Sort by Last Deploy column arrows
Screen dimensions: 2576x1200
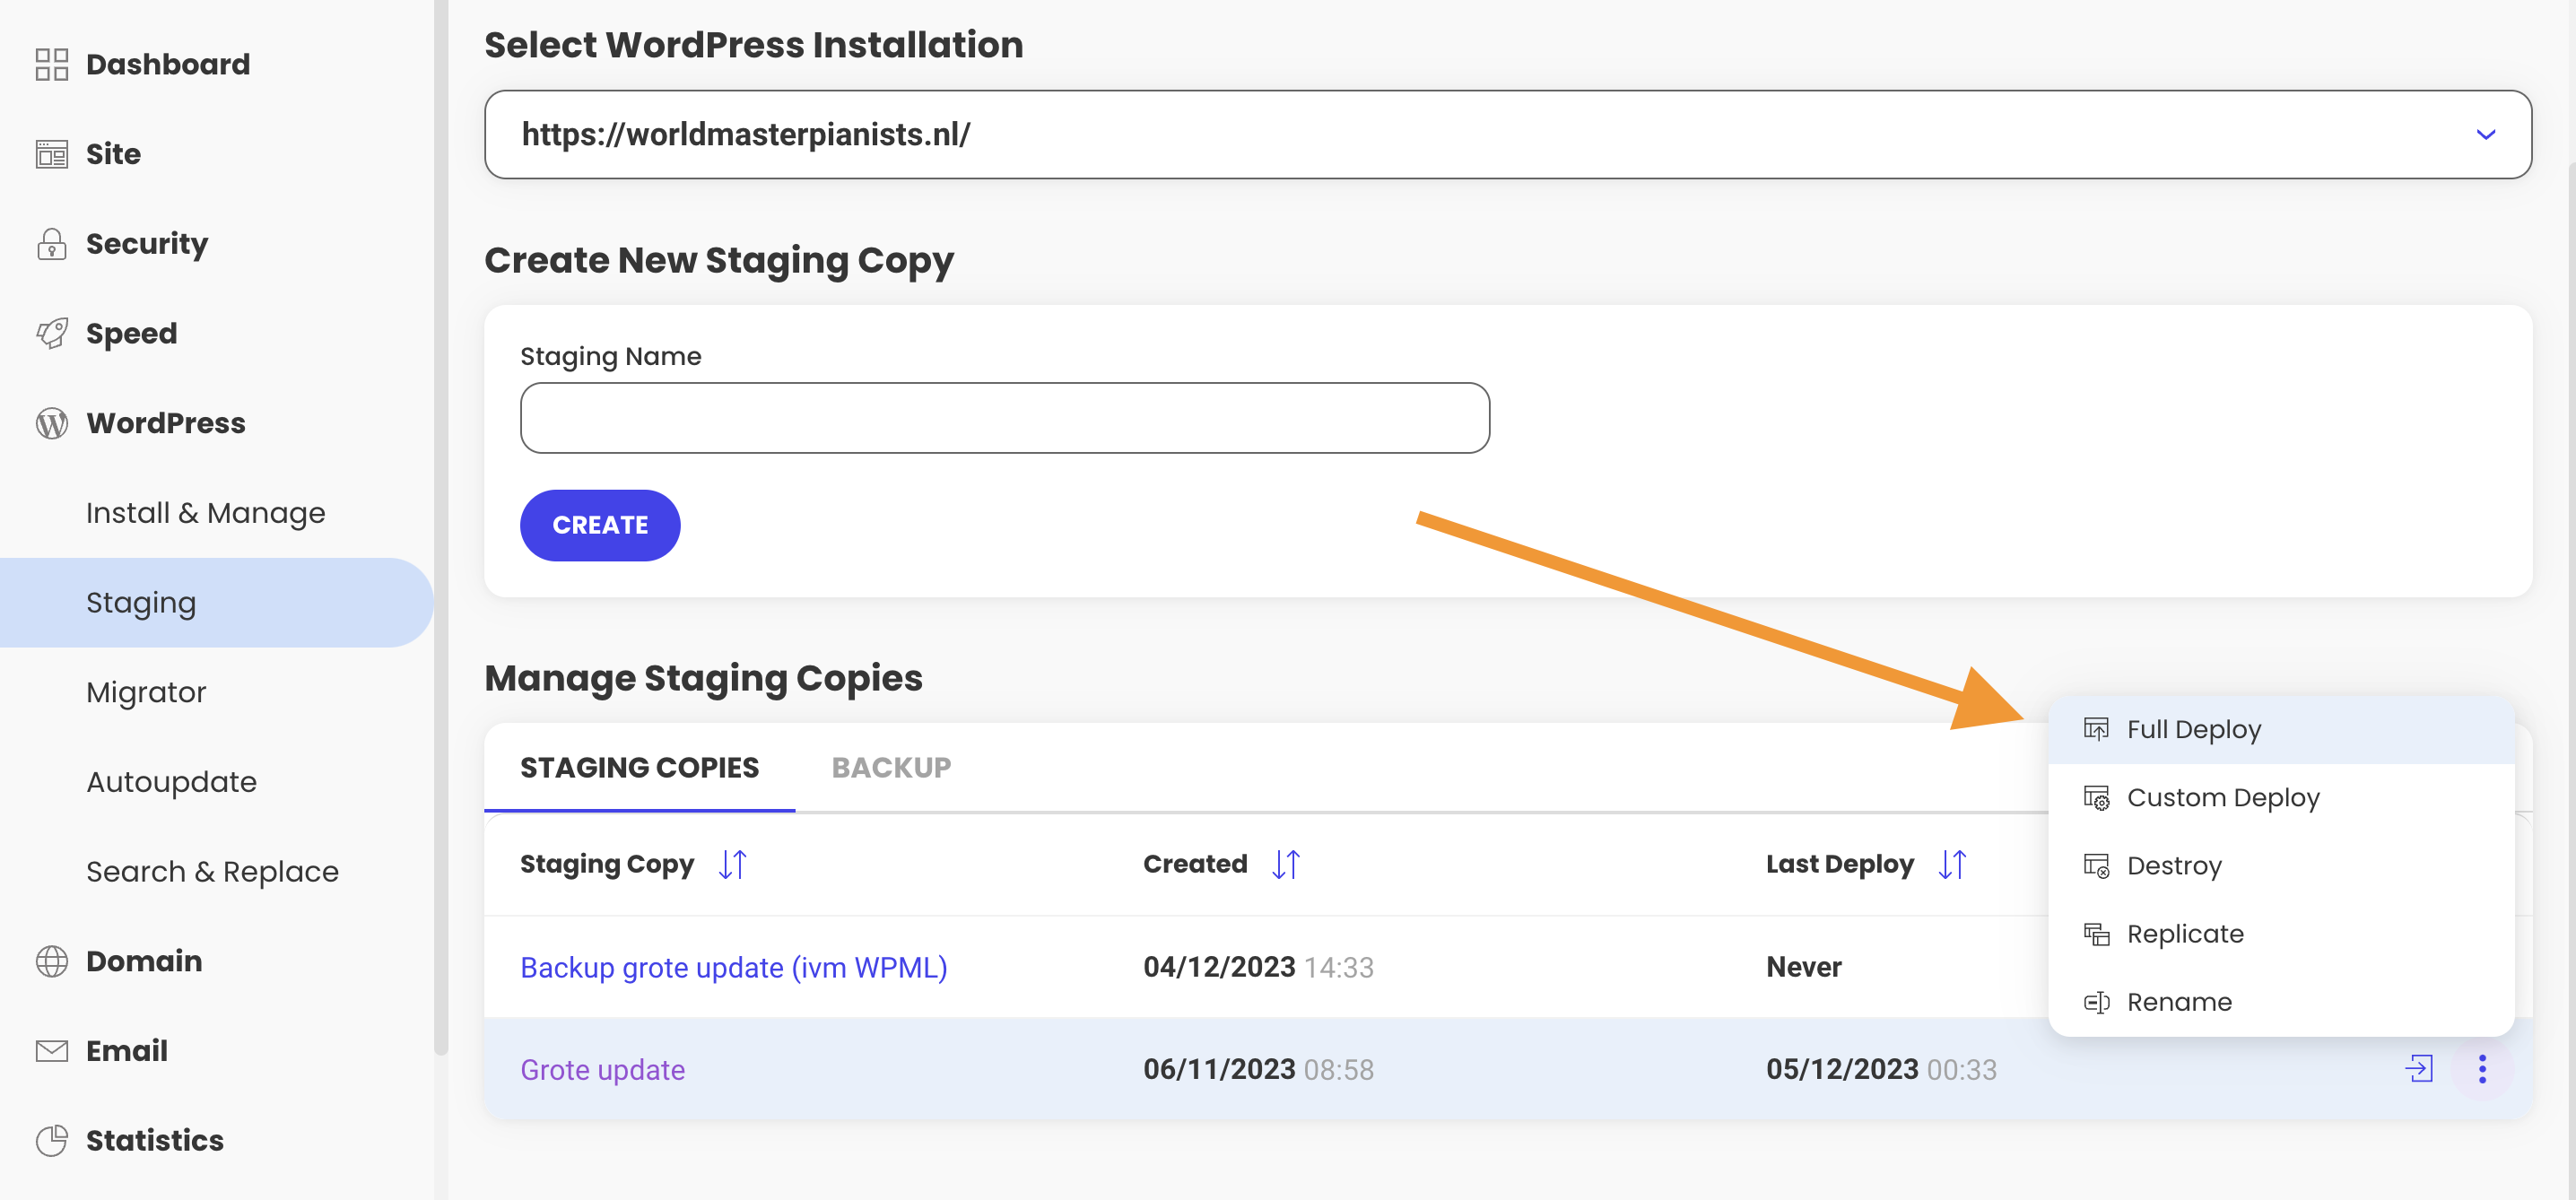[1952, 864]
